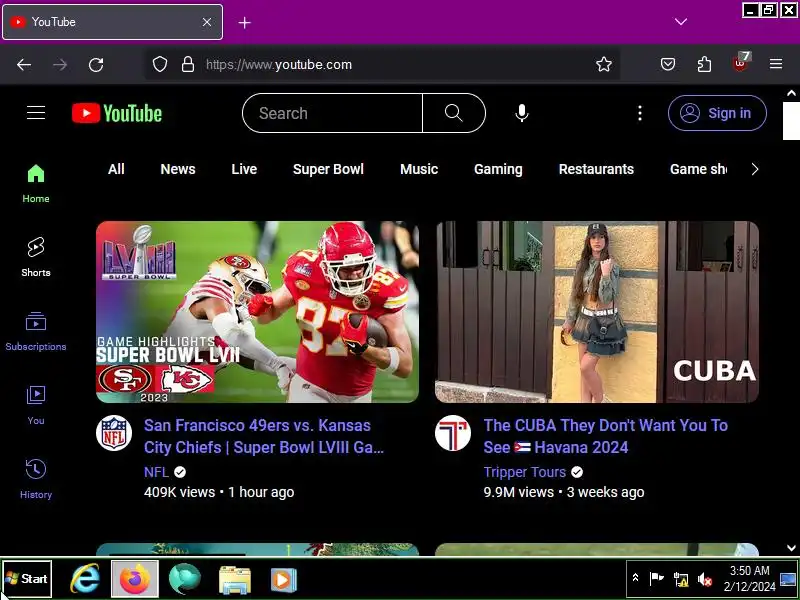Open the Super Bowl highlights thumbnail
The width and height of the screenshot is (800, 600).
pos(257,312)
